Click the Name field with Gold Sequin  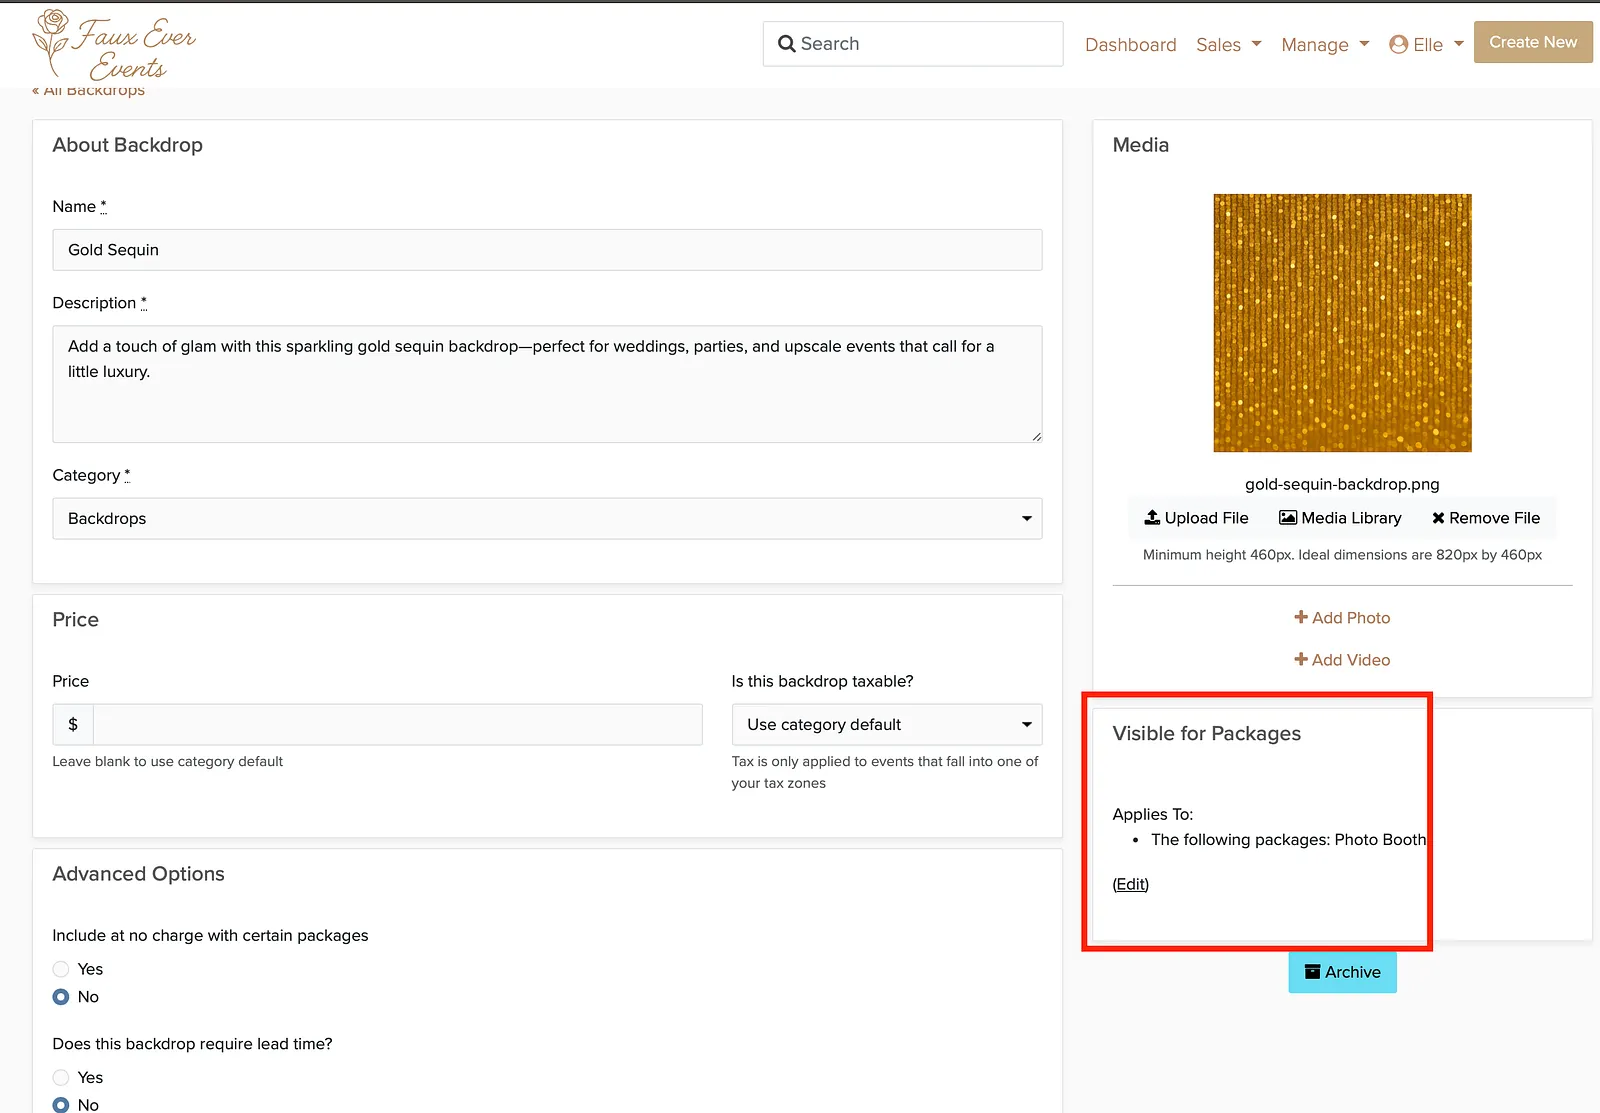click(547, 250)
